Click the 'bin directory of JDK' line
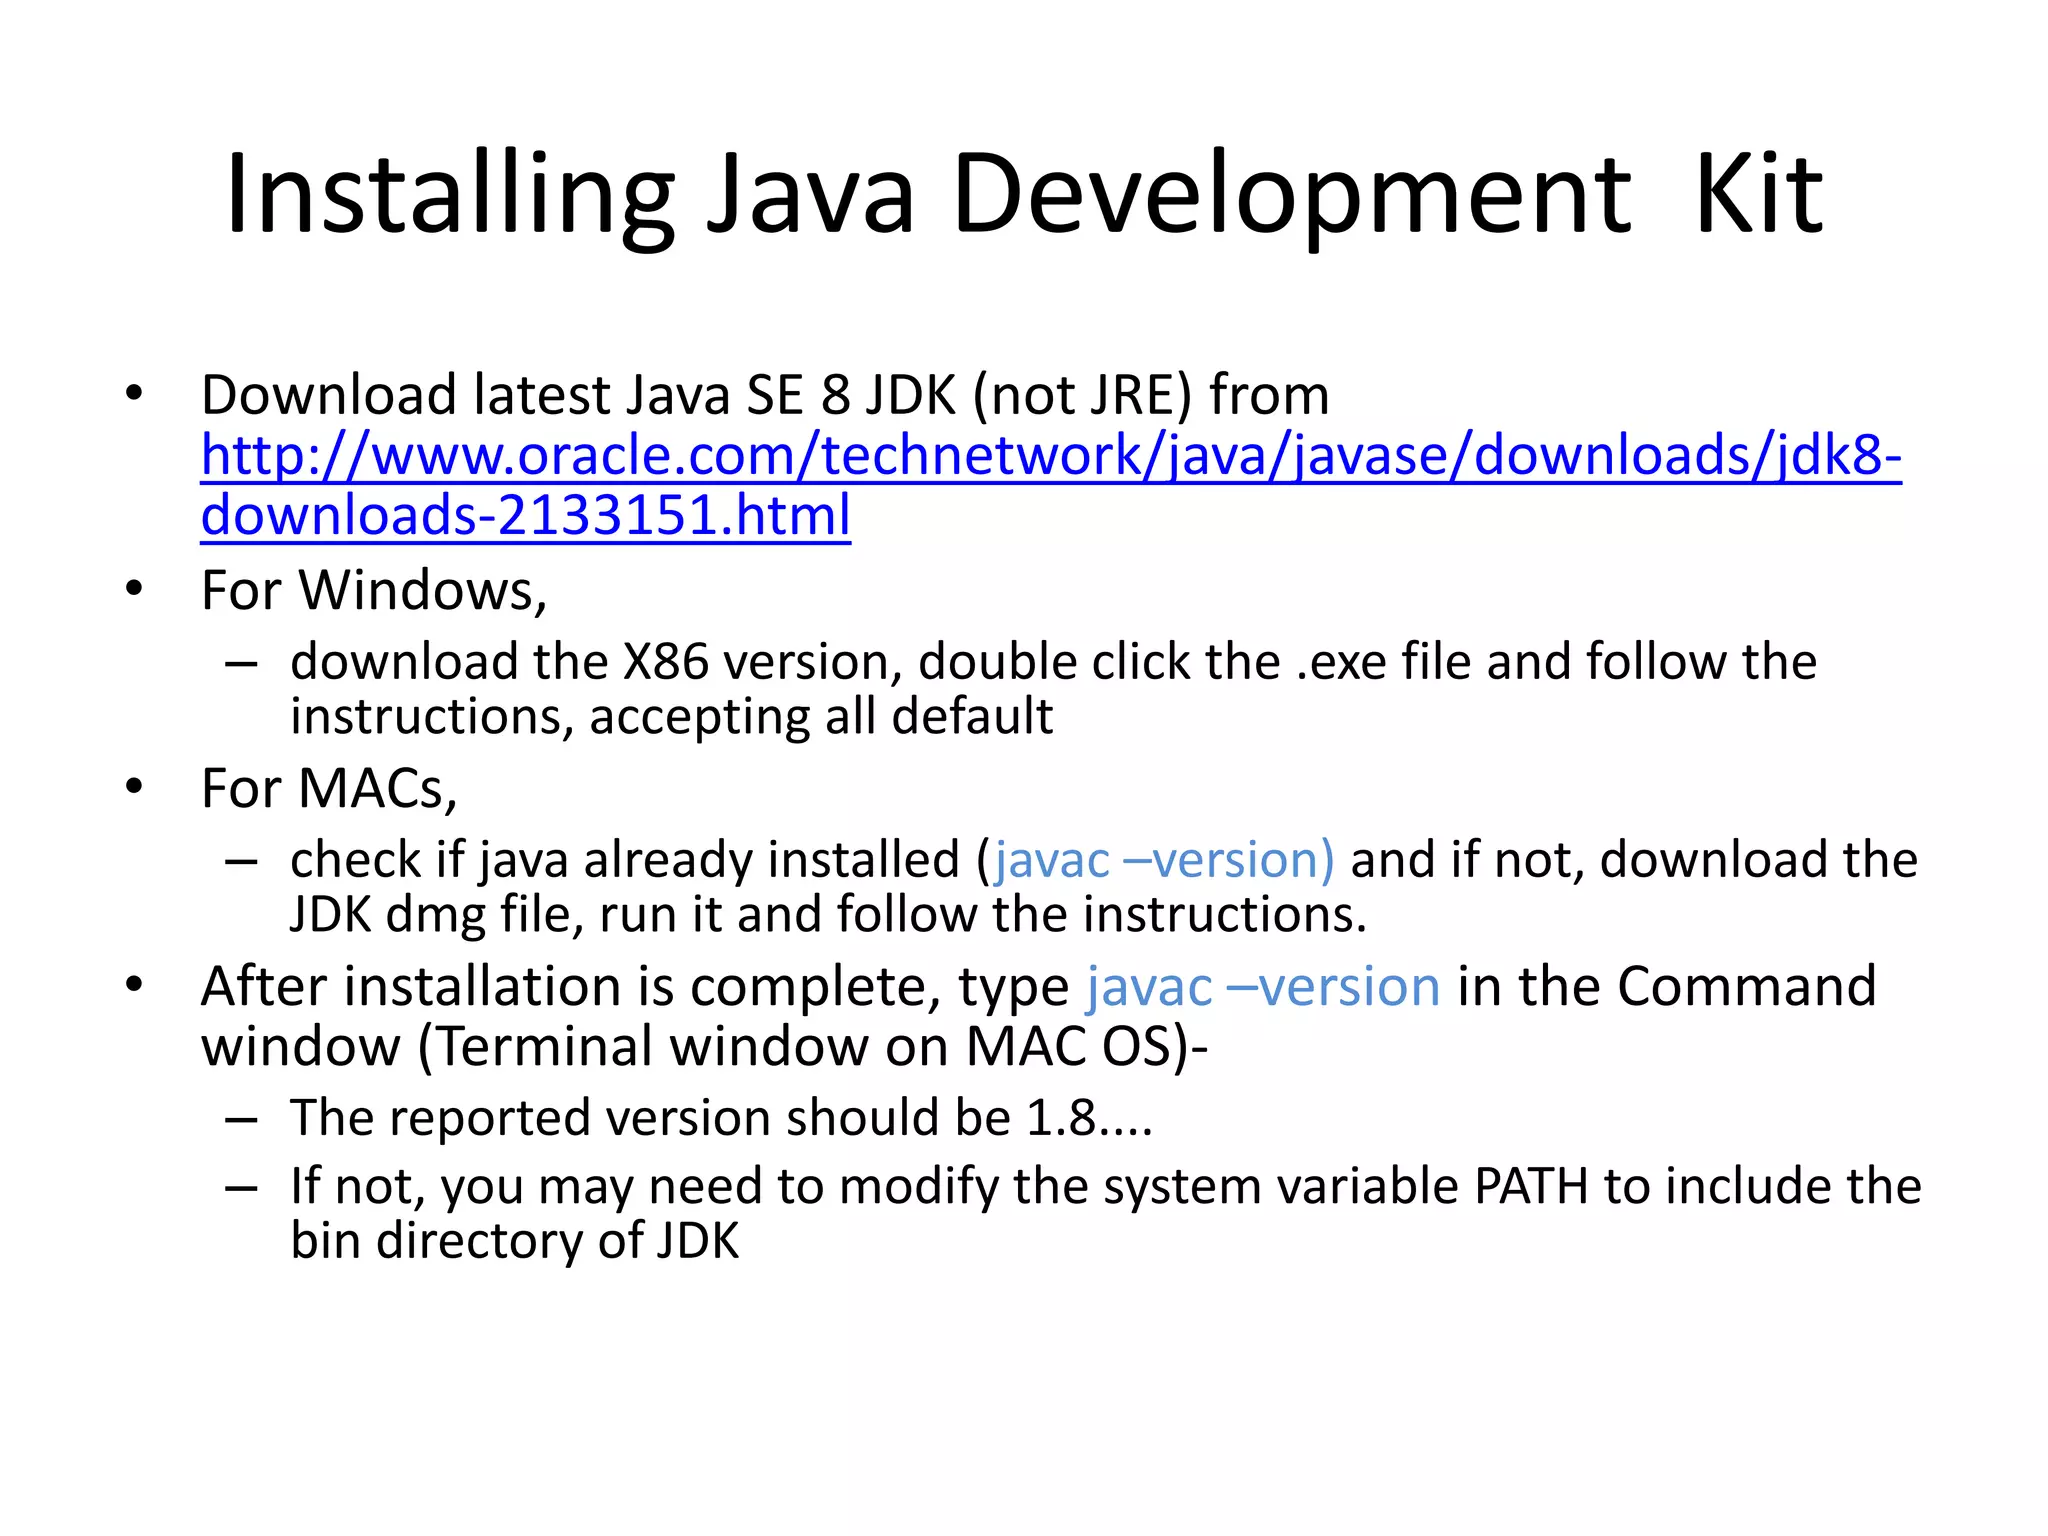 tap(514, 1241)
